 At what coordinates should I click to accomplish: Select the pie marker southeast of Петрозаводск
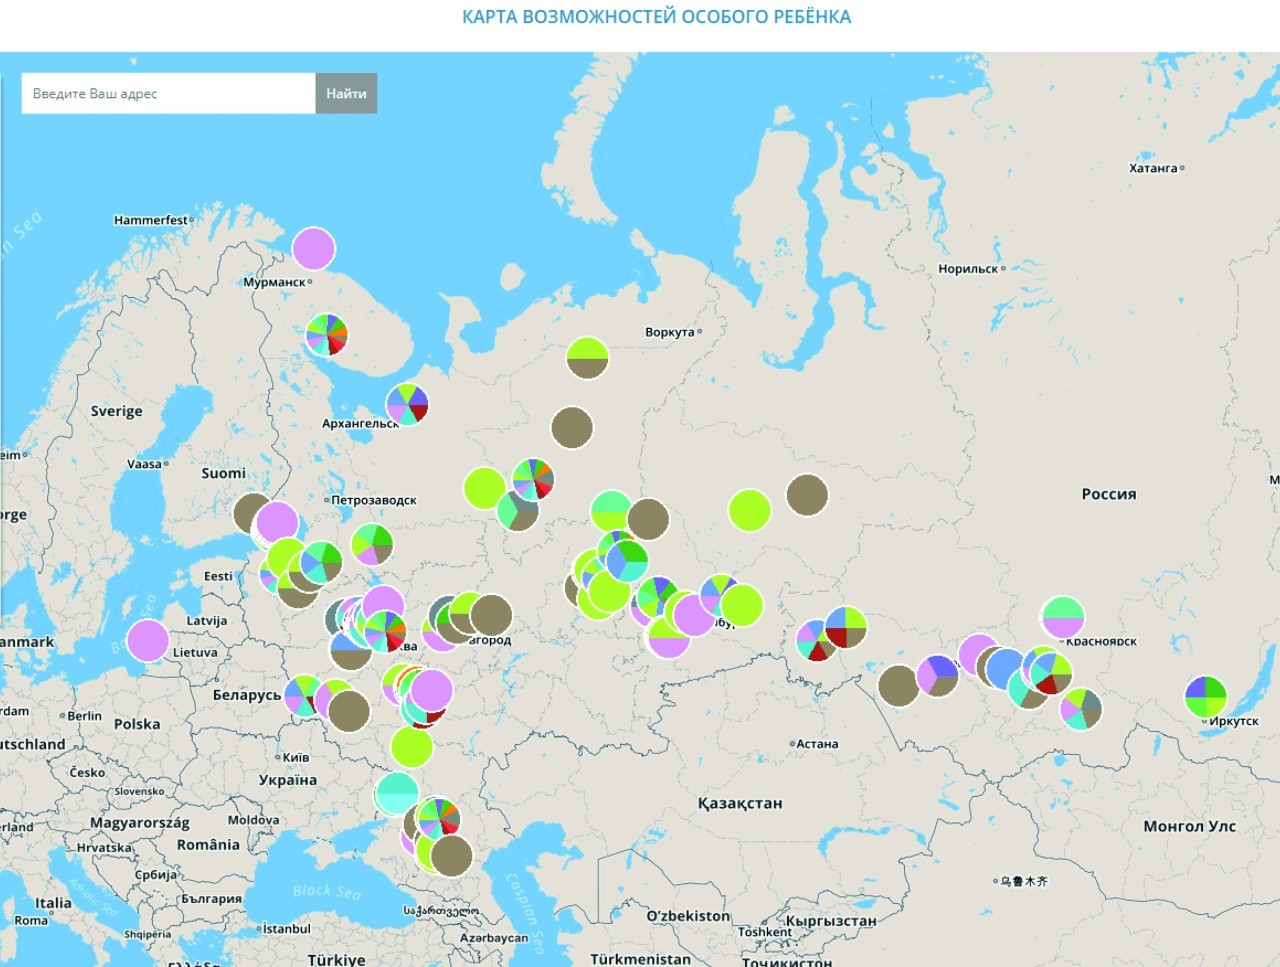pyautogui.click(x=372, y=545)
